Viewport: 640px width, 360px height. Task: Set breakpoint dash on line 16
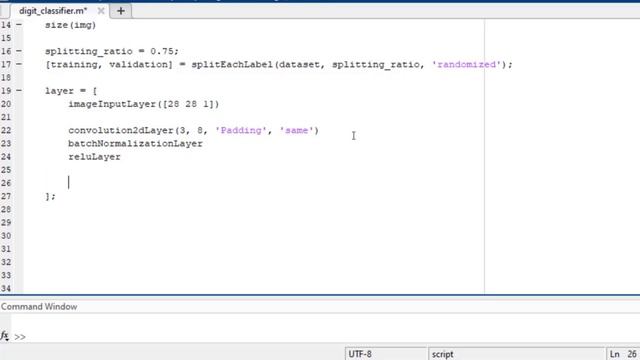(x=19, y=51)
